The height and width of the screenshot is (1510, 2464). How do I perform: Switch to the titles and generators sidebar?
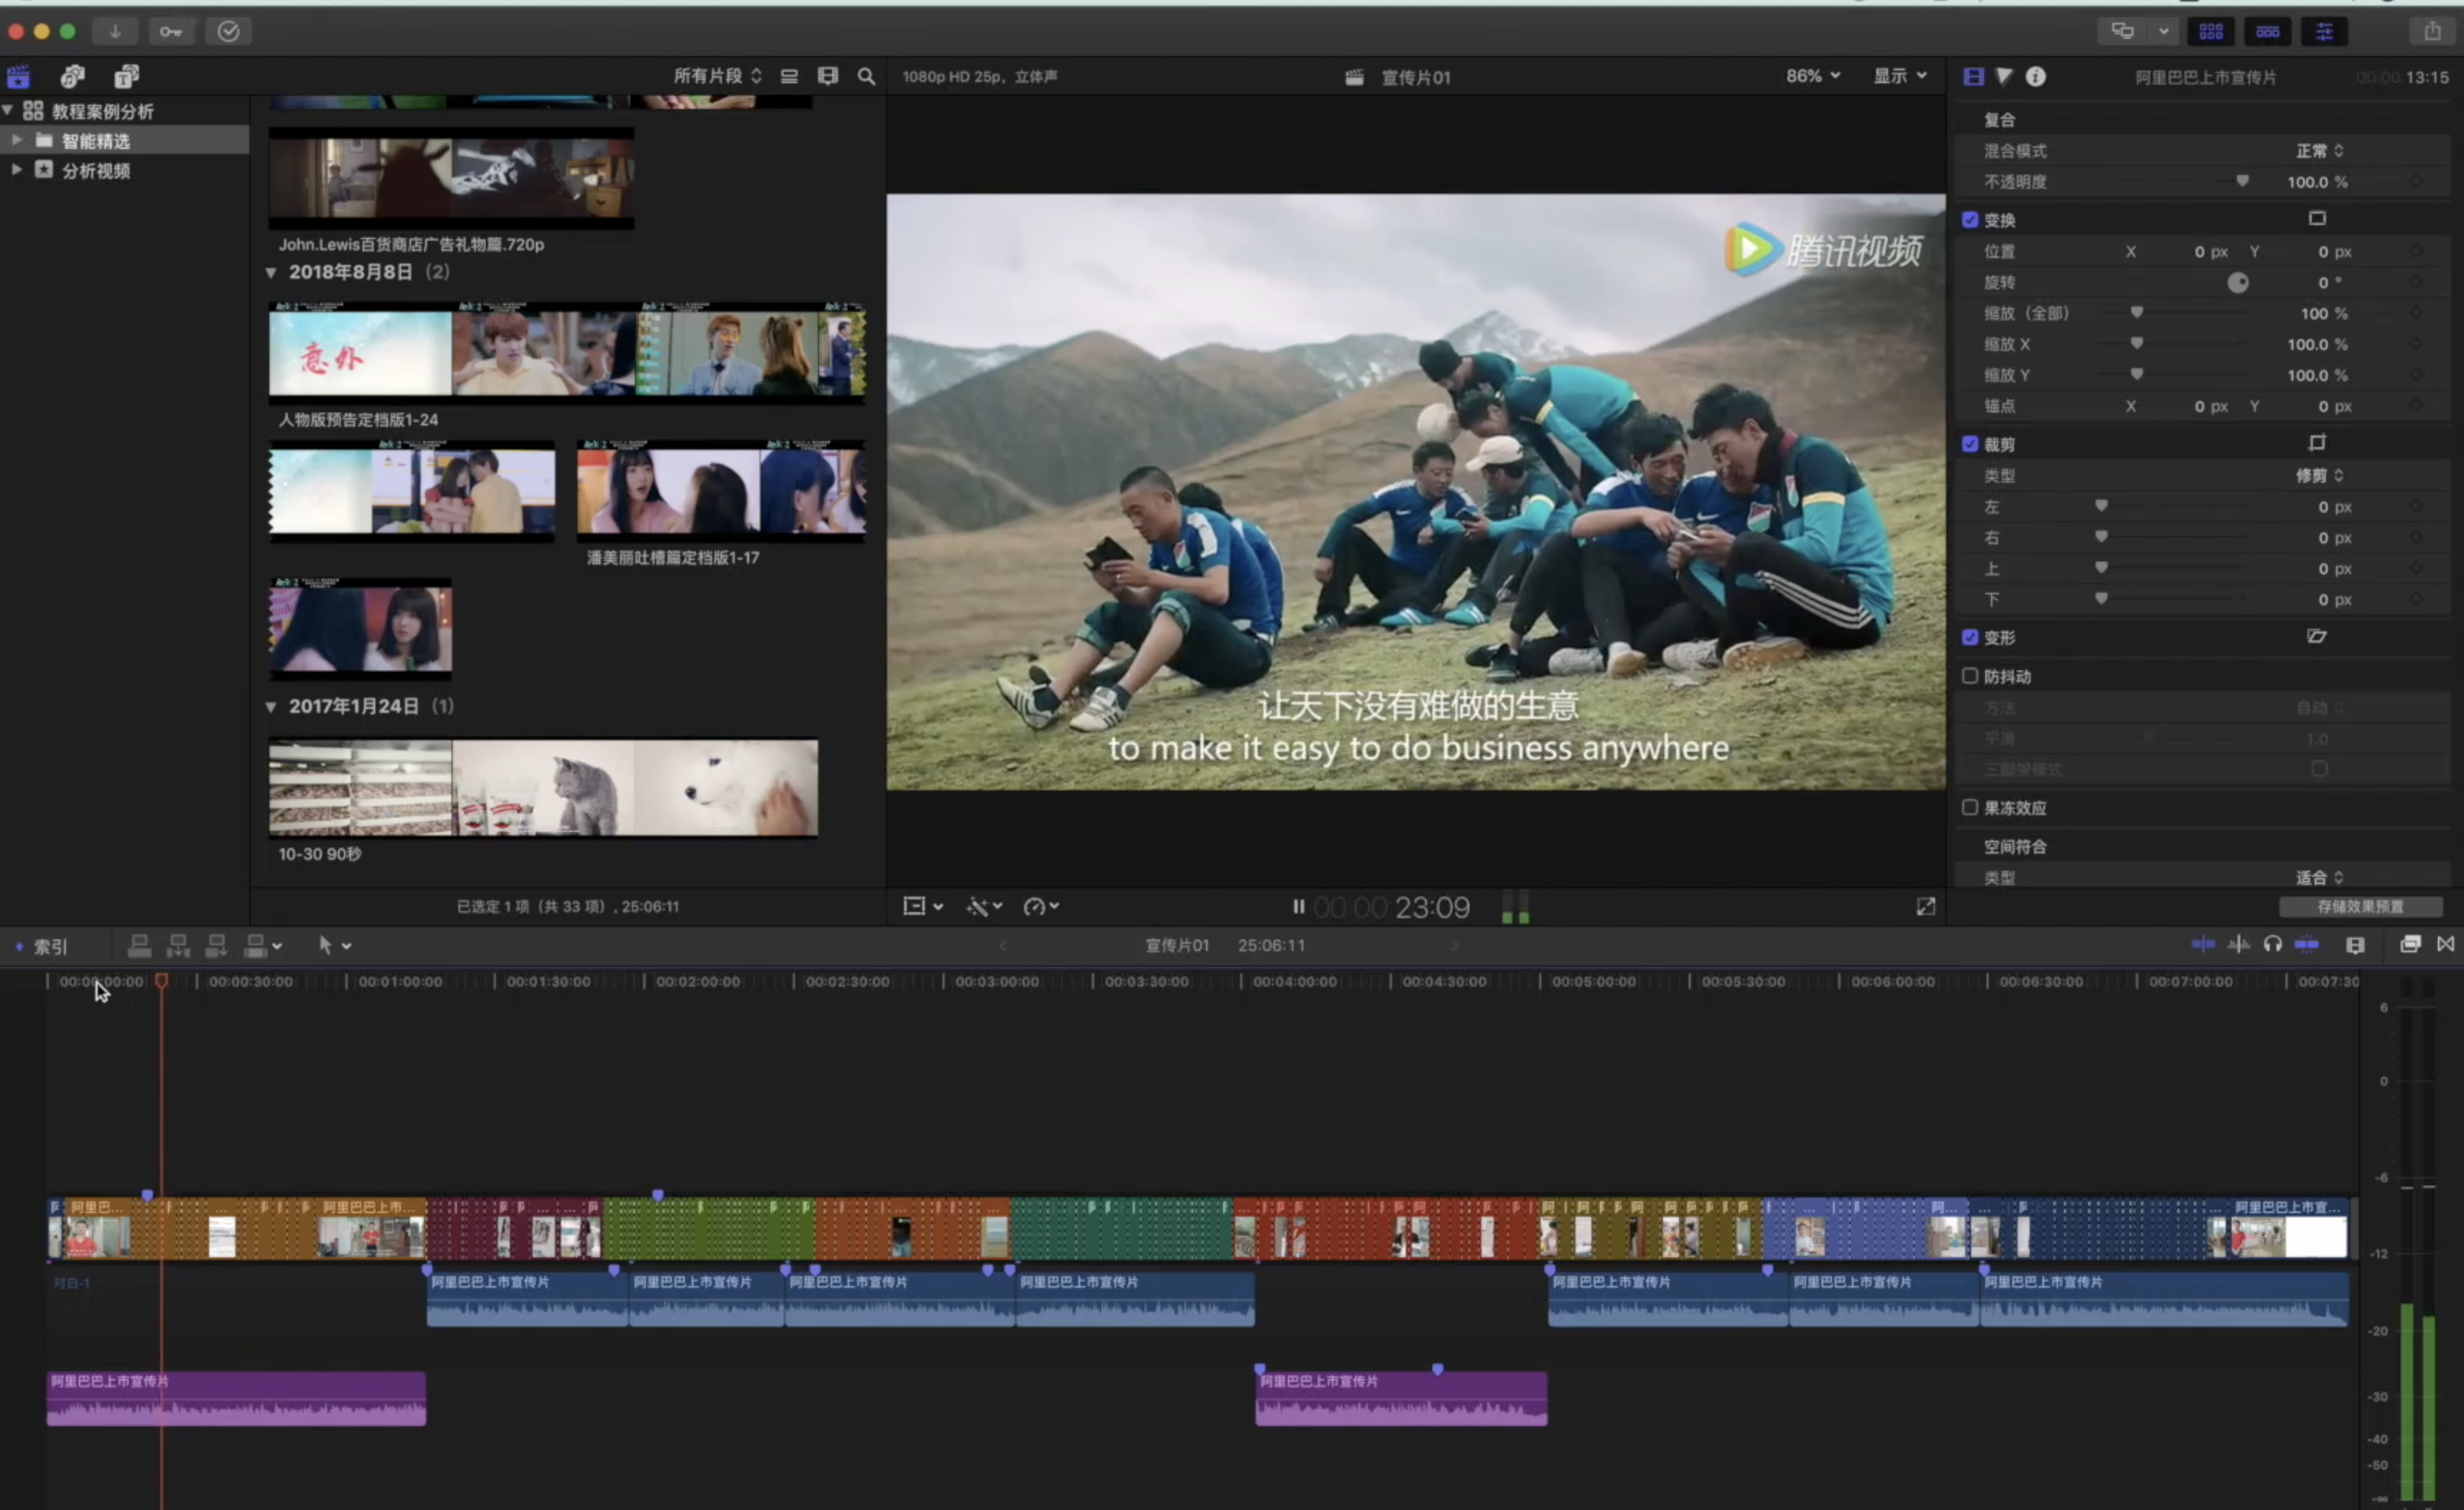coord(126,76)
